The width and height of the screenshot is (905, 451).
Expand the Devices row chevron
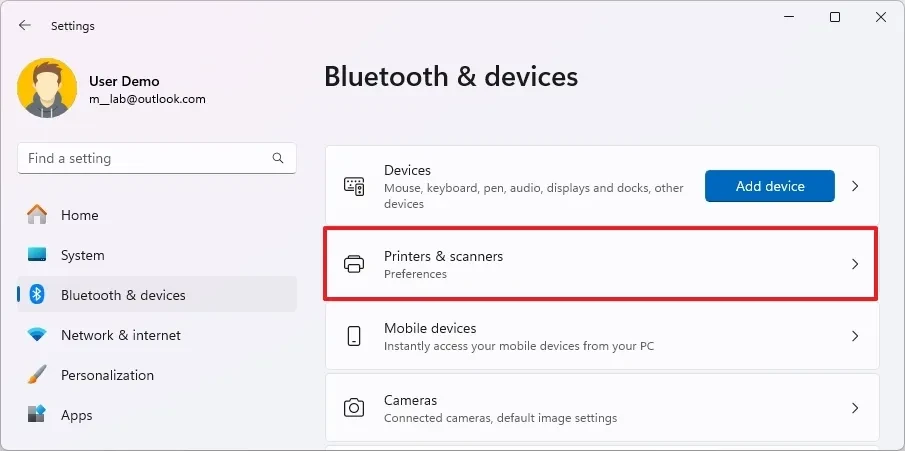tap(855, 186)
